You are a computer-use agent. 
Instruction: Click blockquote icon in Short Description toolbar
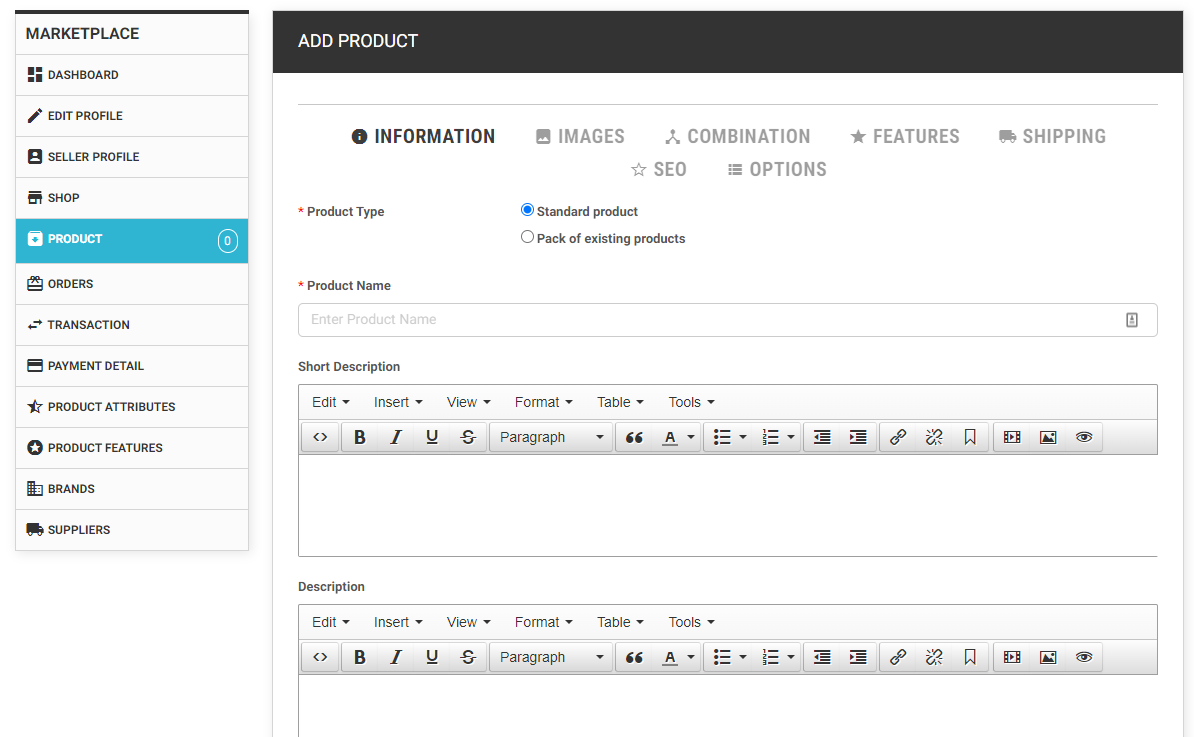click(x=634, y=437)
